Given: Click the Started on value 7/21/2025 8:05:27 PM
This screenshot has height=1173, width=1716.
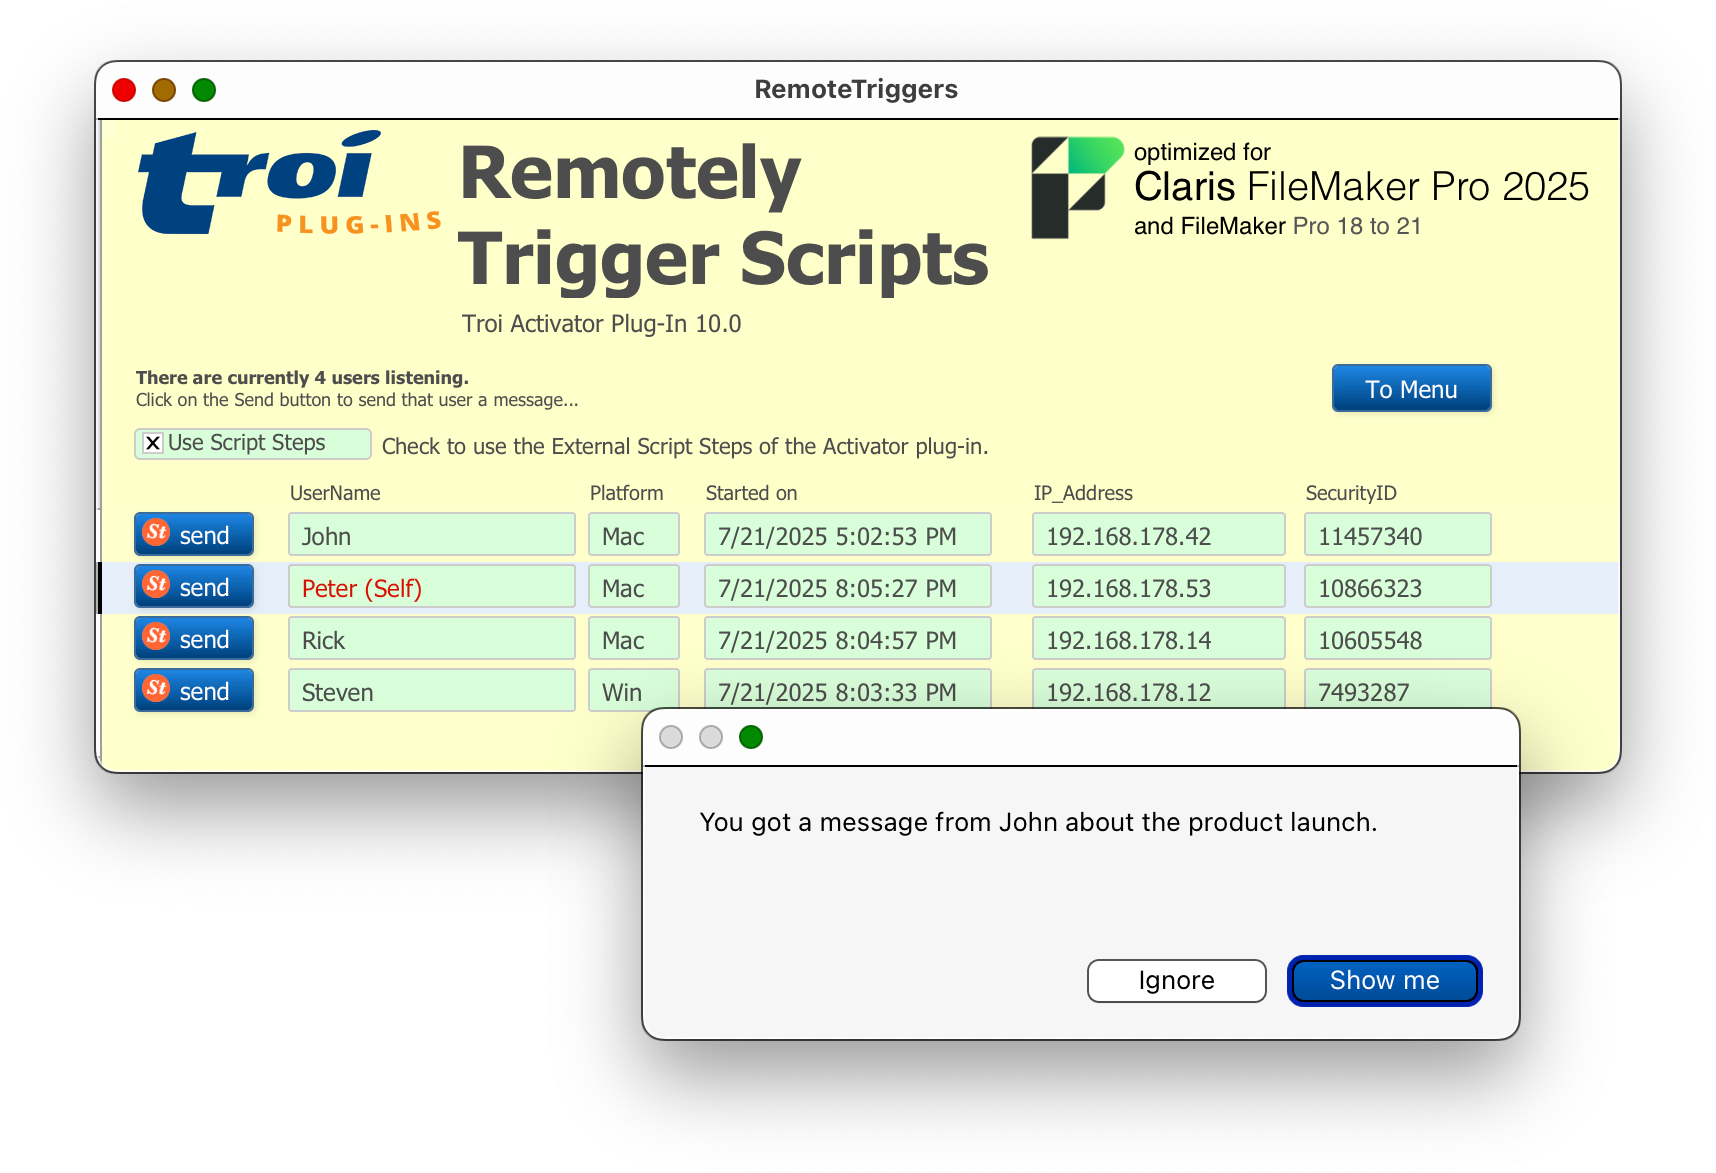Looking at the screenshot, I should point(848,586).
